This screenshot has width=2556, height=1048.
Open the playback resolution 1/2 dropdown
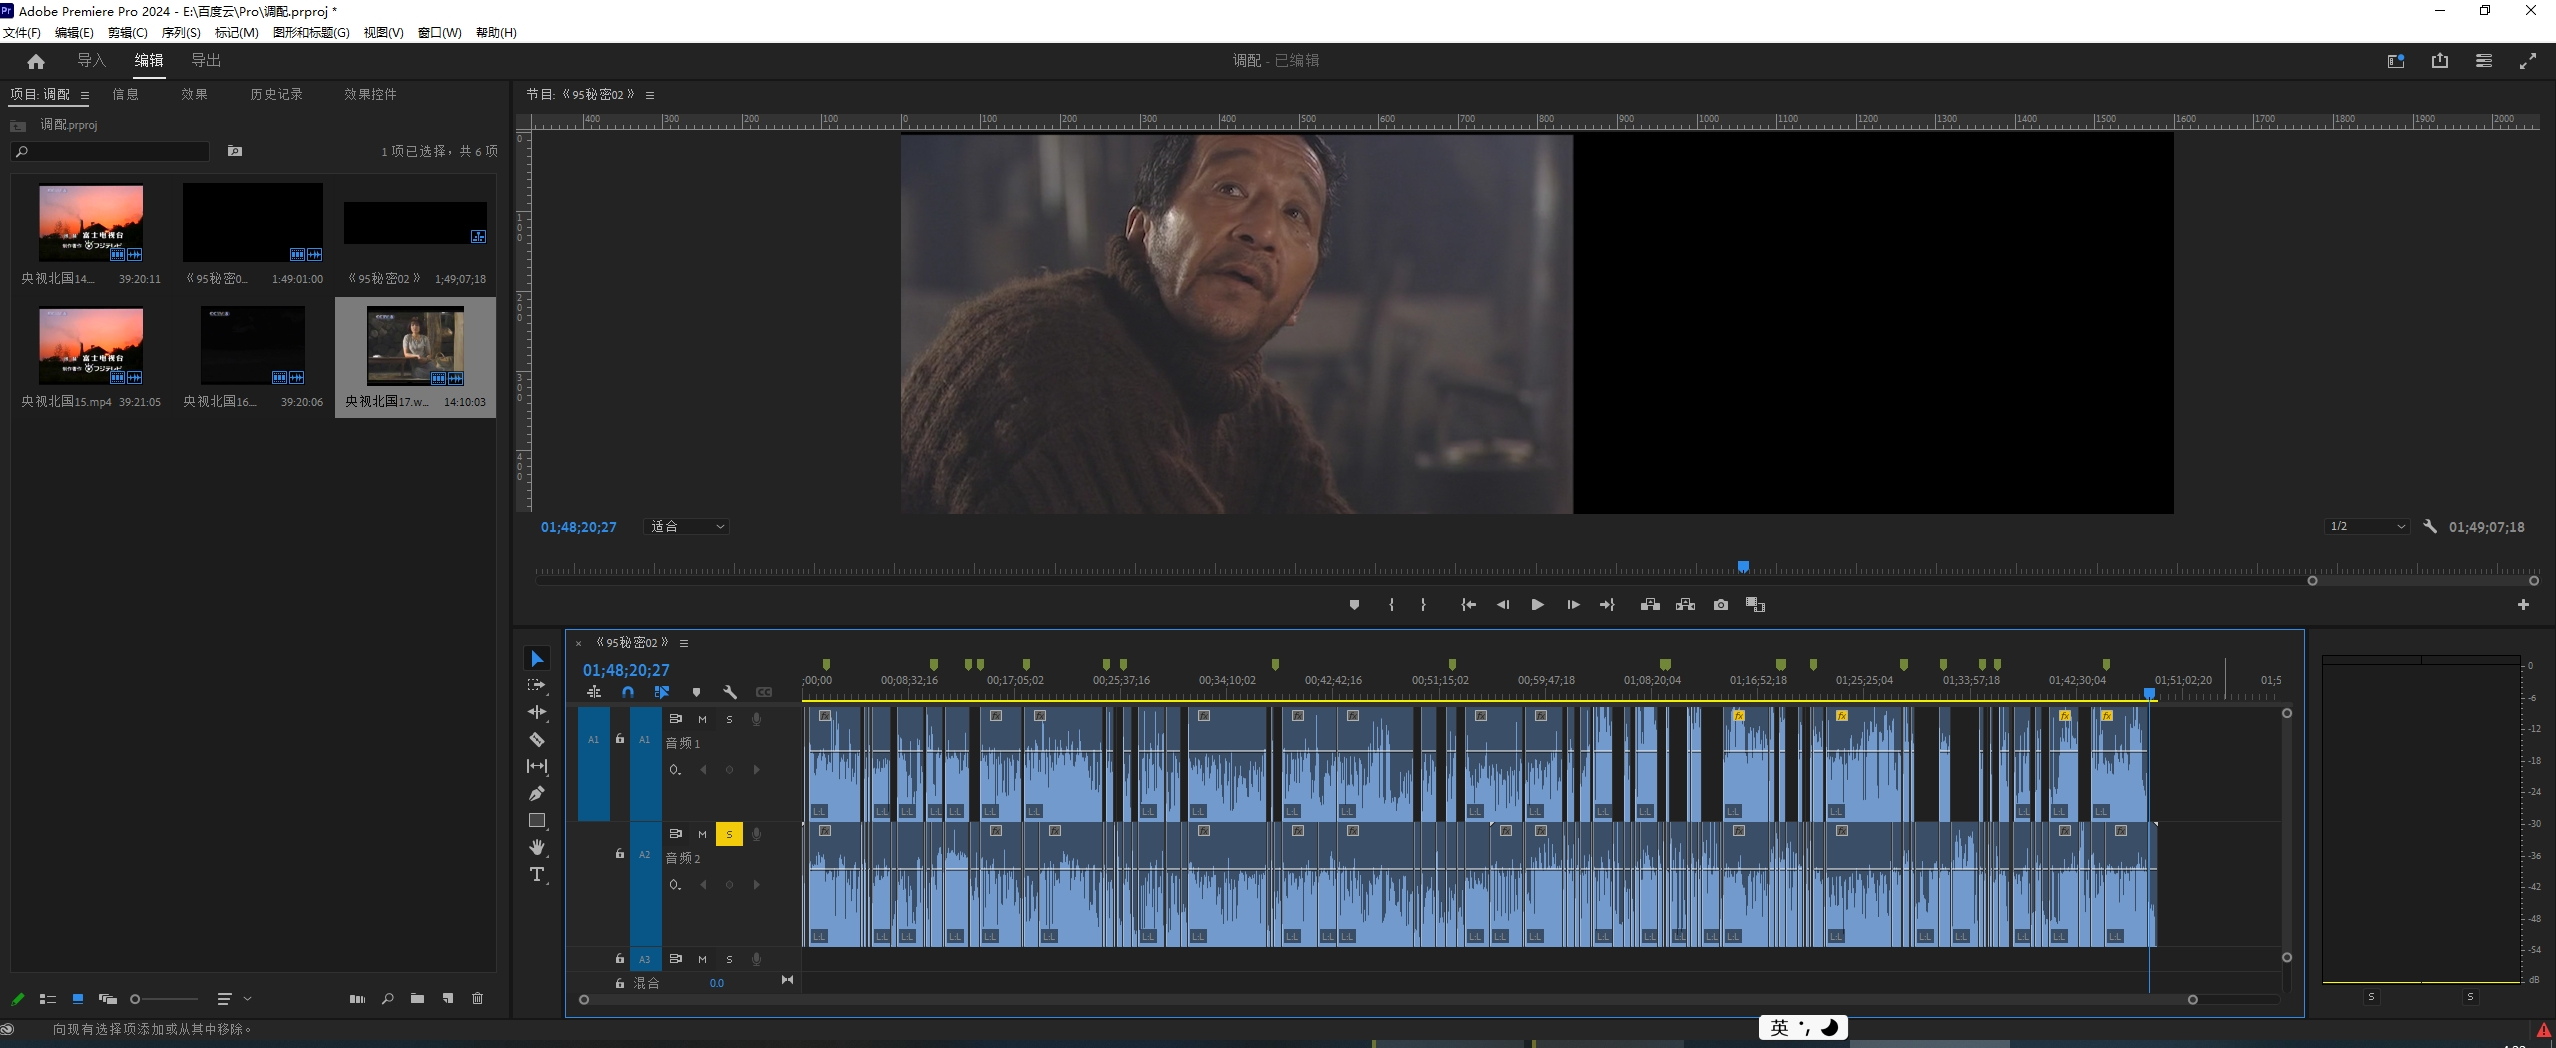pyautogui.click(x=2366, y=527)
